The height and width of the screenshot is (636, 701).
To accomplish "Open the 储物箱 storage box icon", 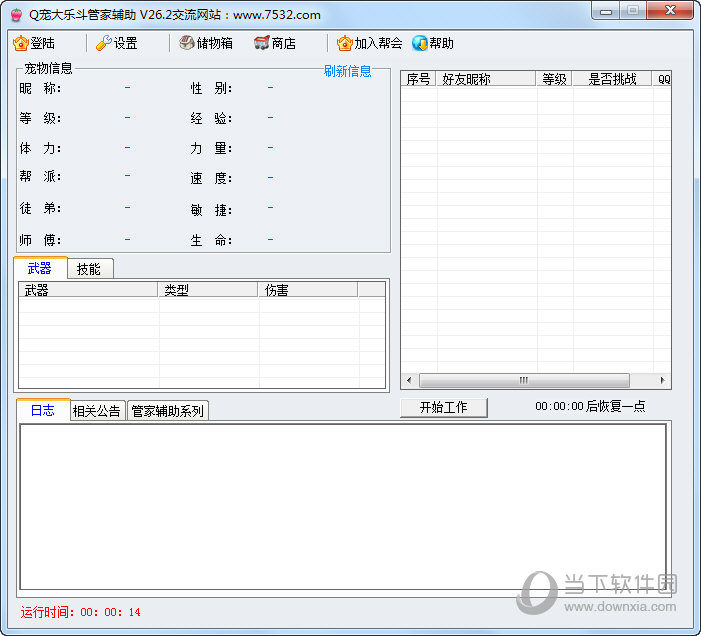I will pyautogui.click(x=187, y=43).
